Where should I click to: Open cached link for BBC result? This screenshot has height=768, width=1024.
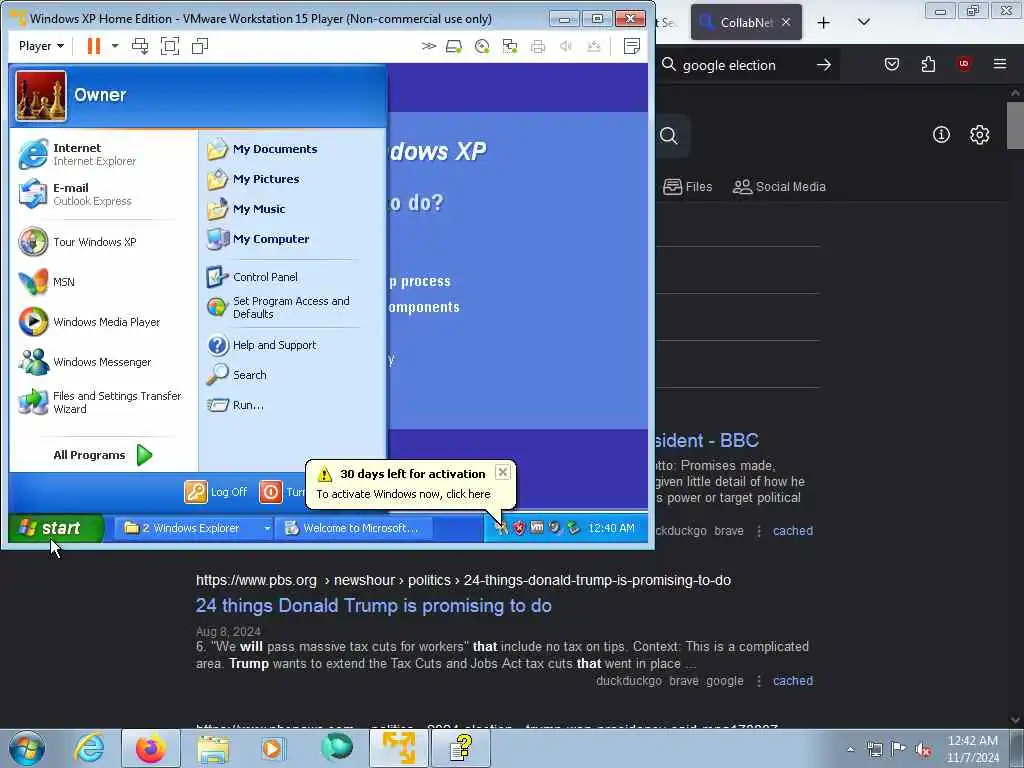tap(793, 531)
